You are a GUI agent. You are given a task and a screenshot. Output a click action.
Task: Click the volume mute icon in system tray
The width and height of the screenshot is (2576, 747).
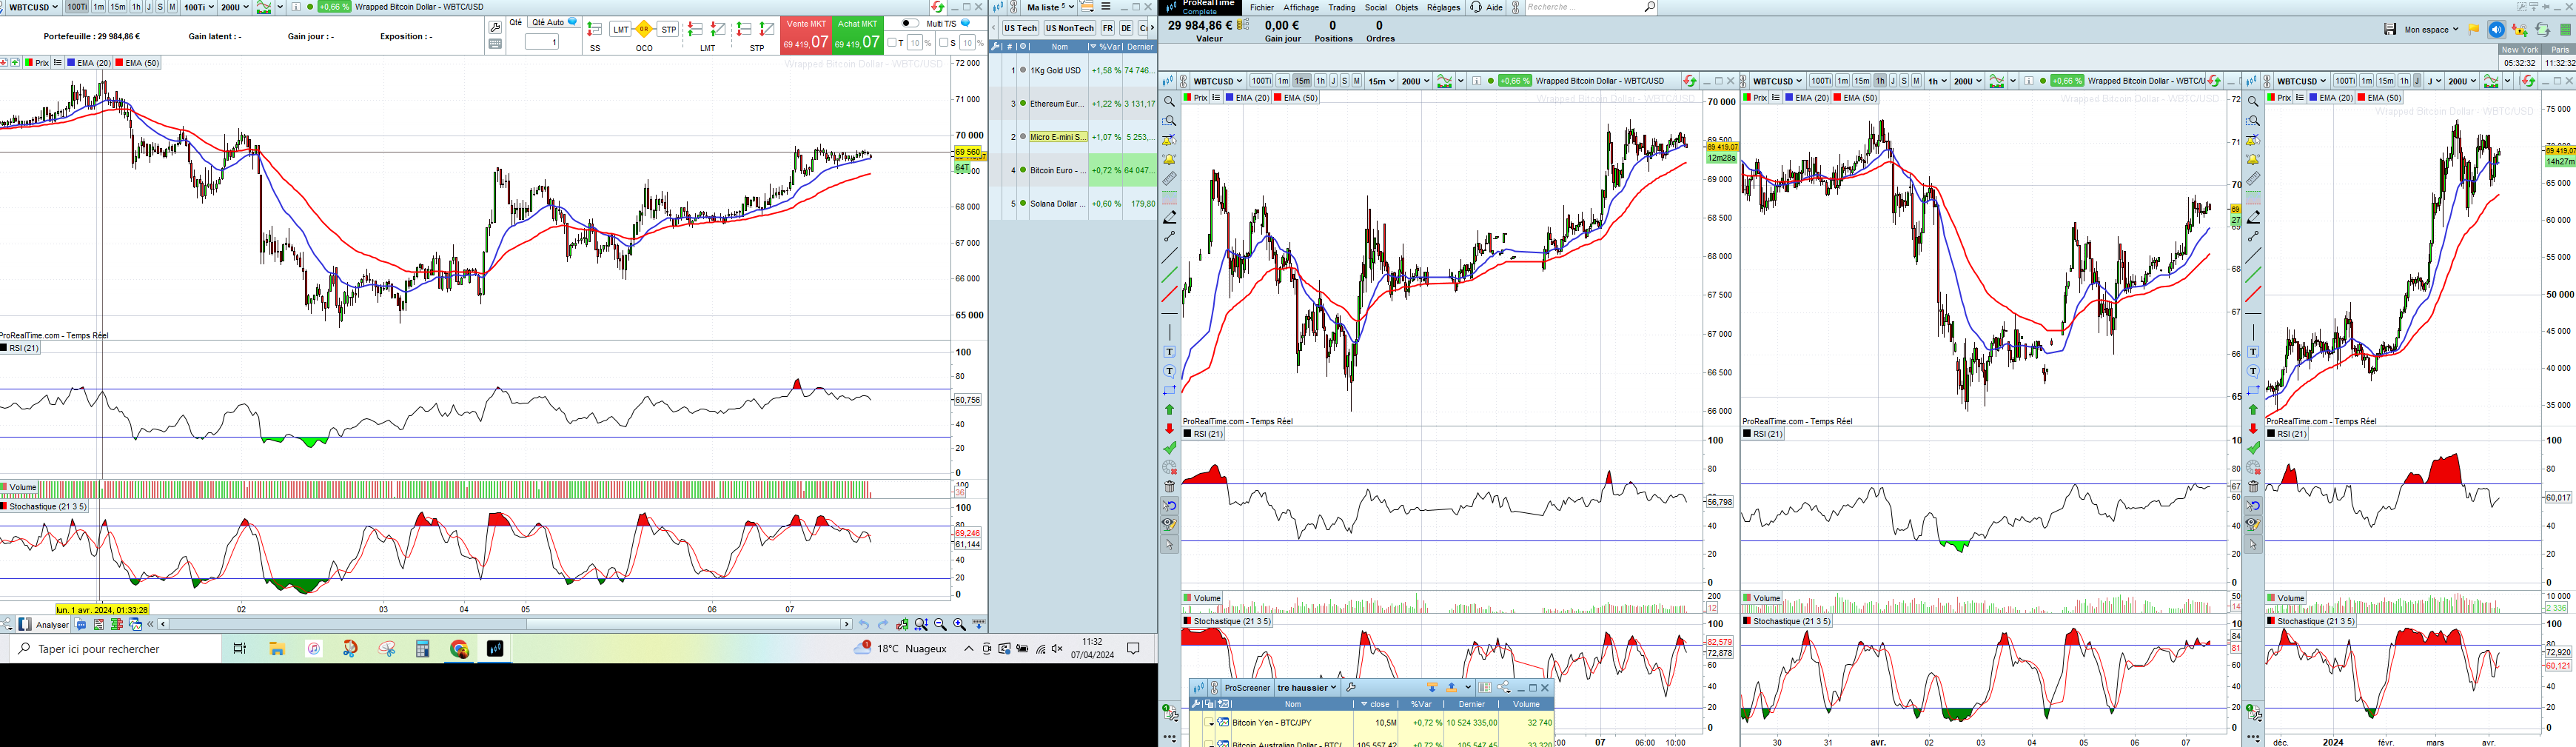[1058, 649]
